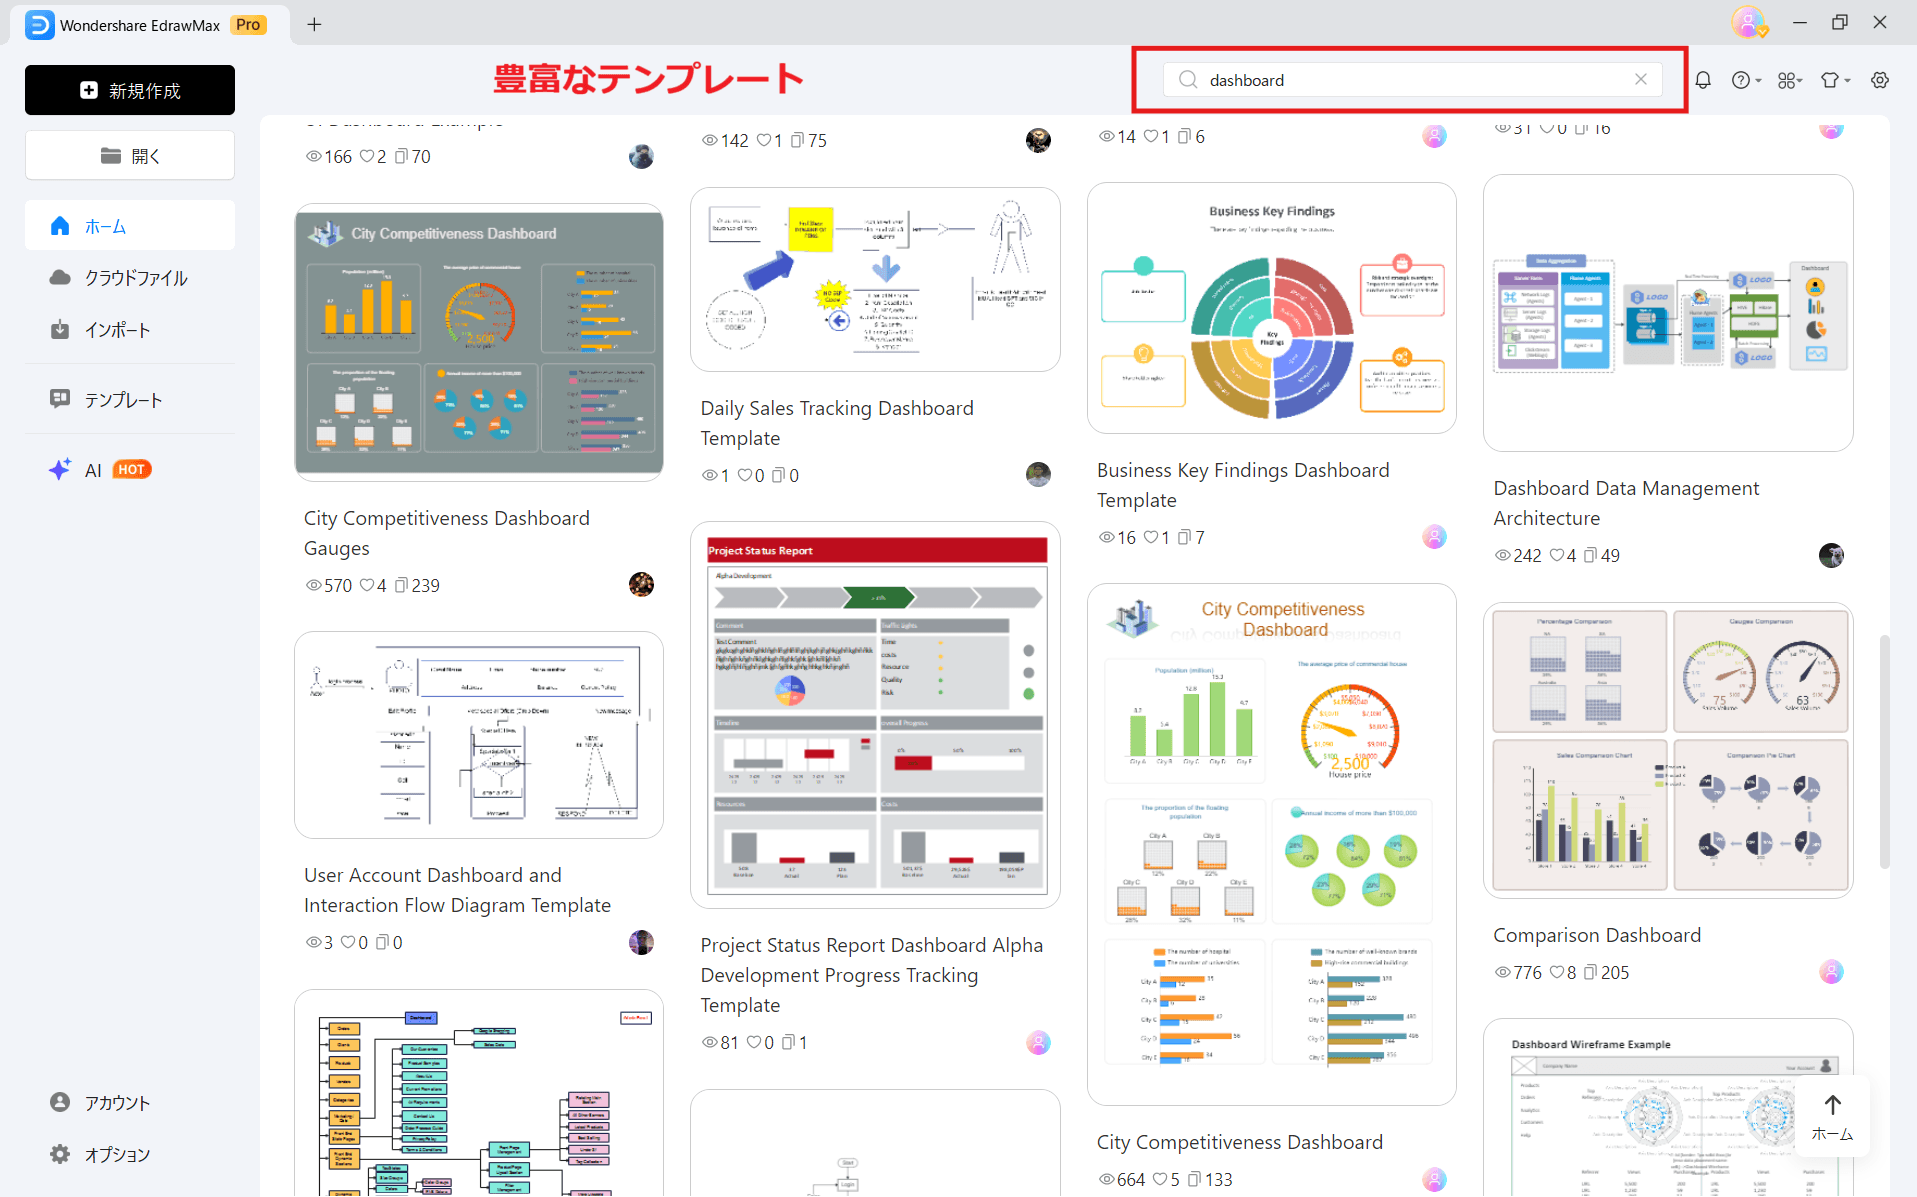Click Business Key Findings Dashboard Template title
This screenshot has height=1197, width=1917.
click(1243, 485)
